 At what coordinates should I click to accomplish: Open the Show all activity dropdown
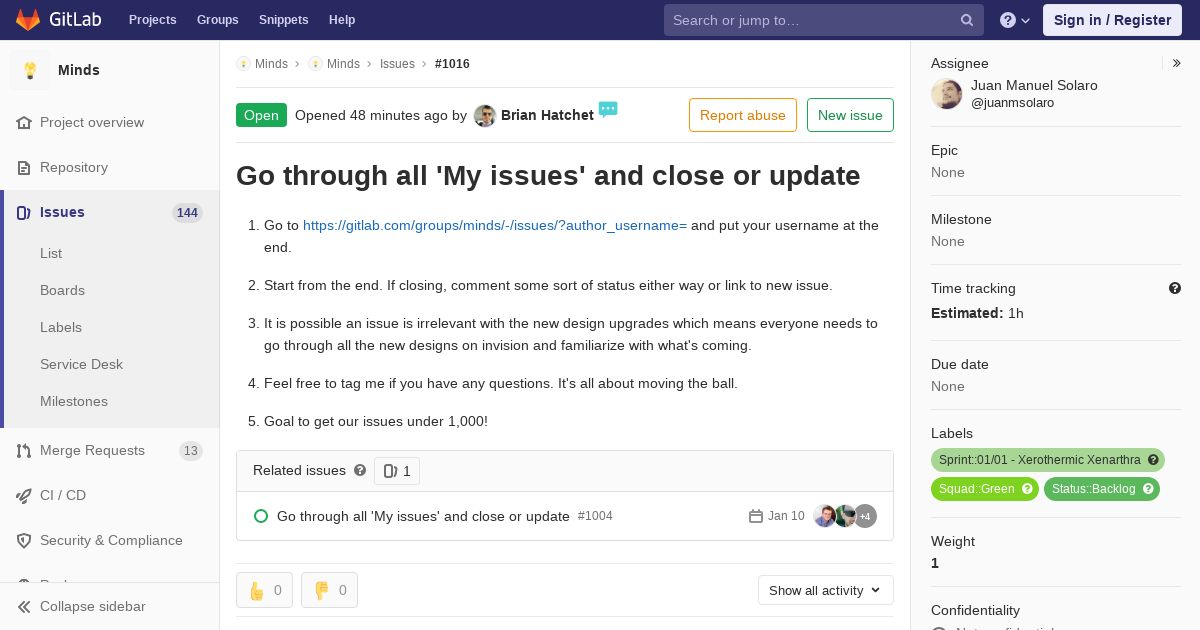[x=826, y=590]
